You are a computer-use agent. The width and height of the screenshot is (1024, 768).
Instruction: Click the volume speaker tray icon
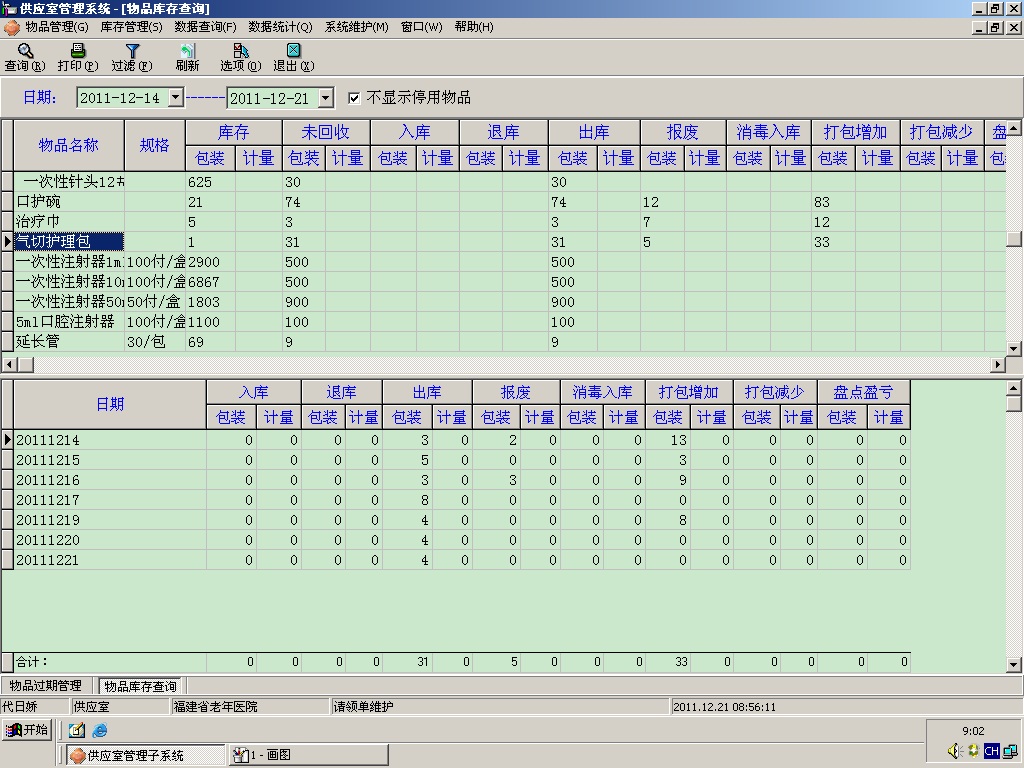954,751
